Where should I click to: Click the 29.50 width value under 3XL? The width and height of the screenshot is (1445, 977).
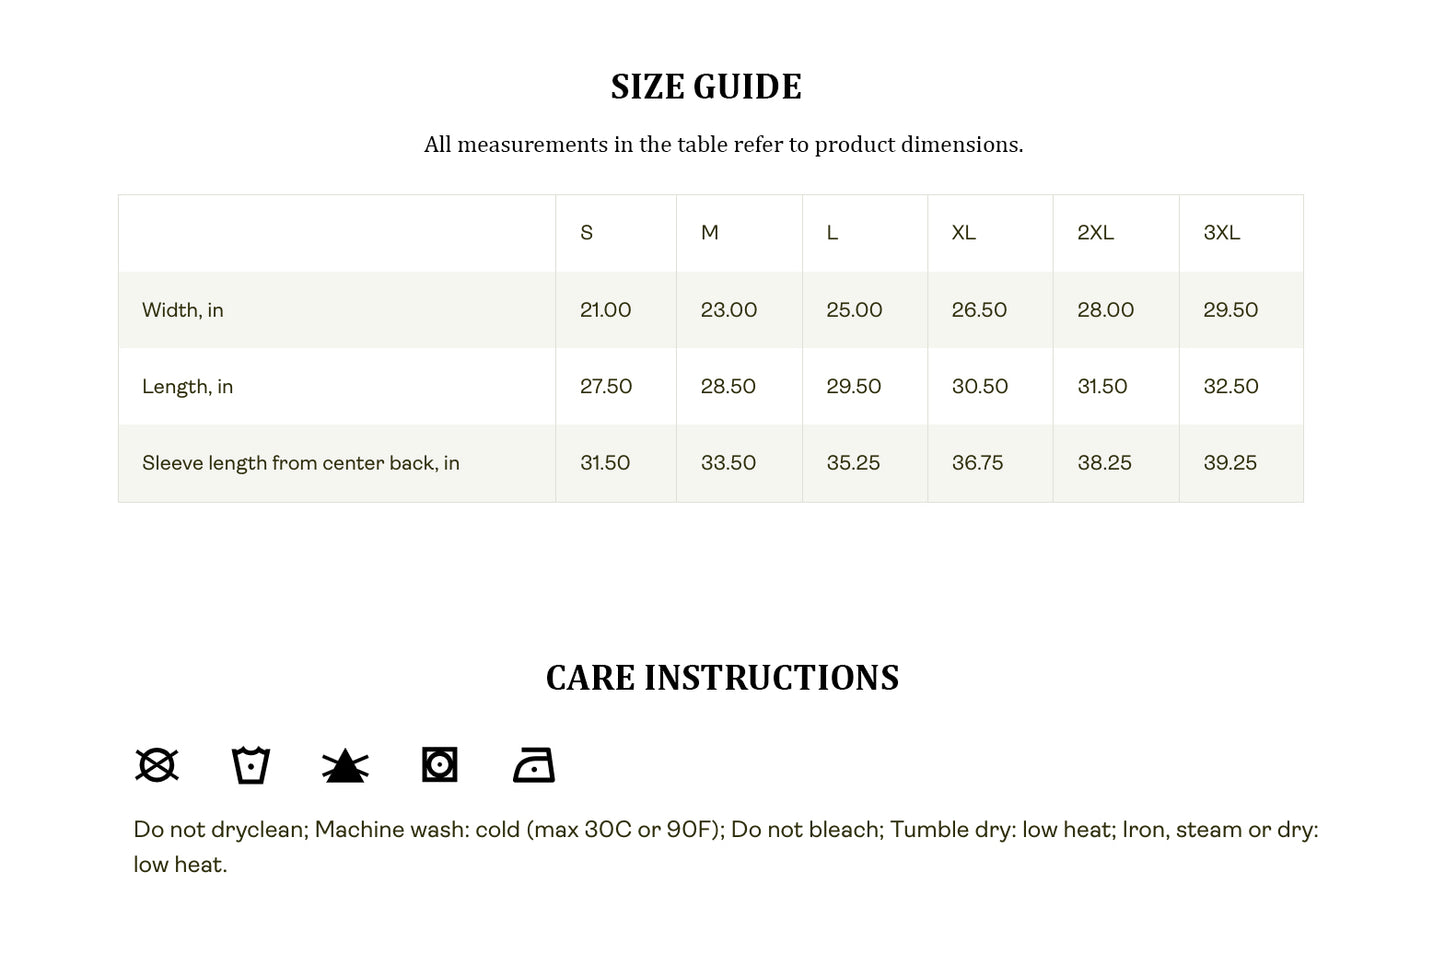1231,310
